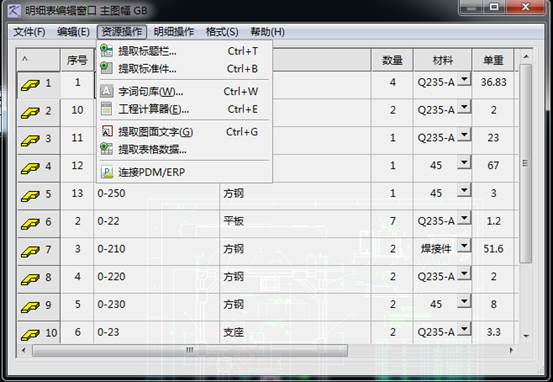Open the 材料 dropdown in row 1
Screen dimensions: 553x382
point(464,79)
